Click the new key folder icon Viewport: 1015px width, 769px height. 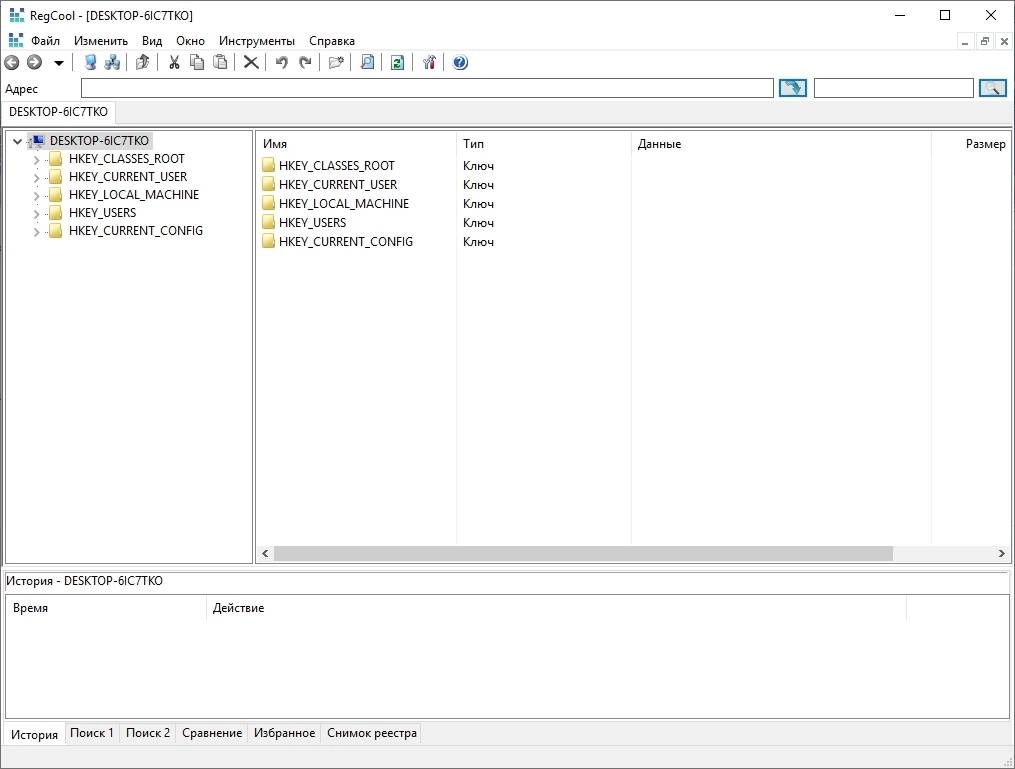[x=336, y=63]
